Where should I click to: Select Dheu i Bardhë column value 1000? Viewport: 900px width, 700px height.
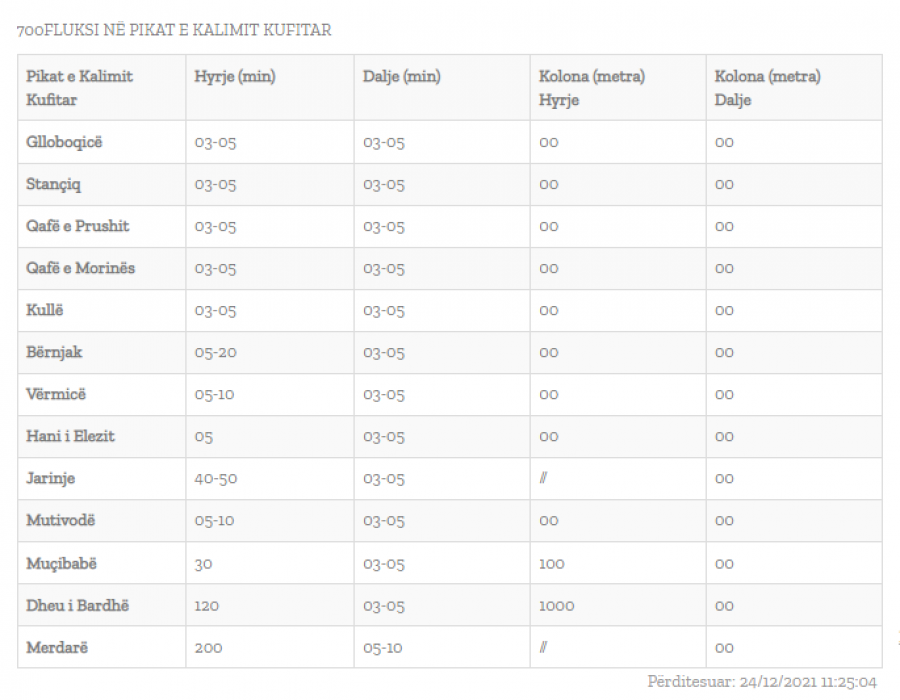pyautogui.click(x=556, y=605)
